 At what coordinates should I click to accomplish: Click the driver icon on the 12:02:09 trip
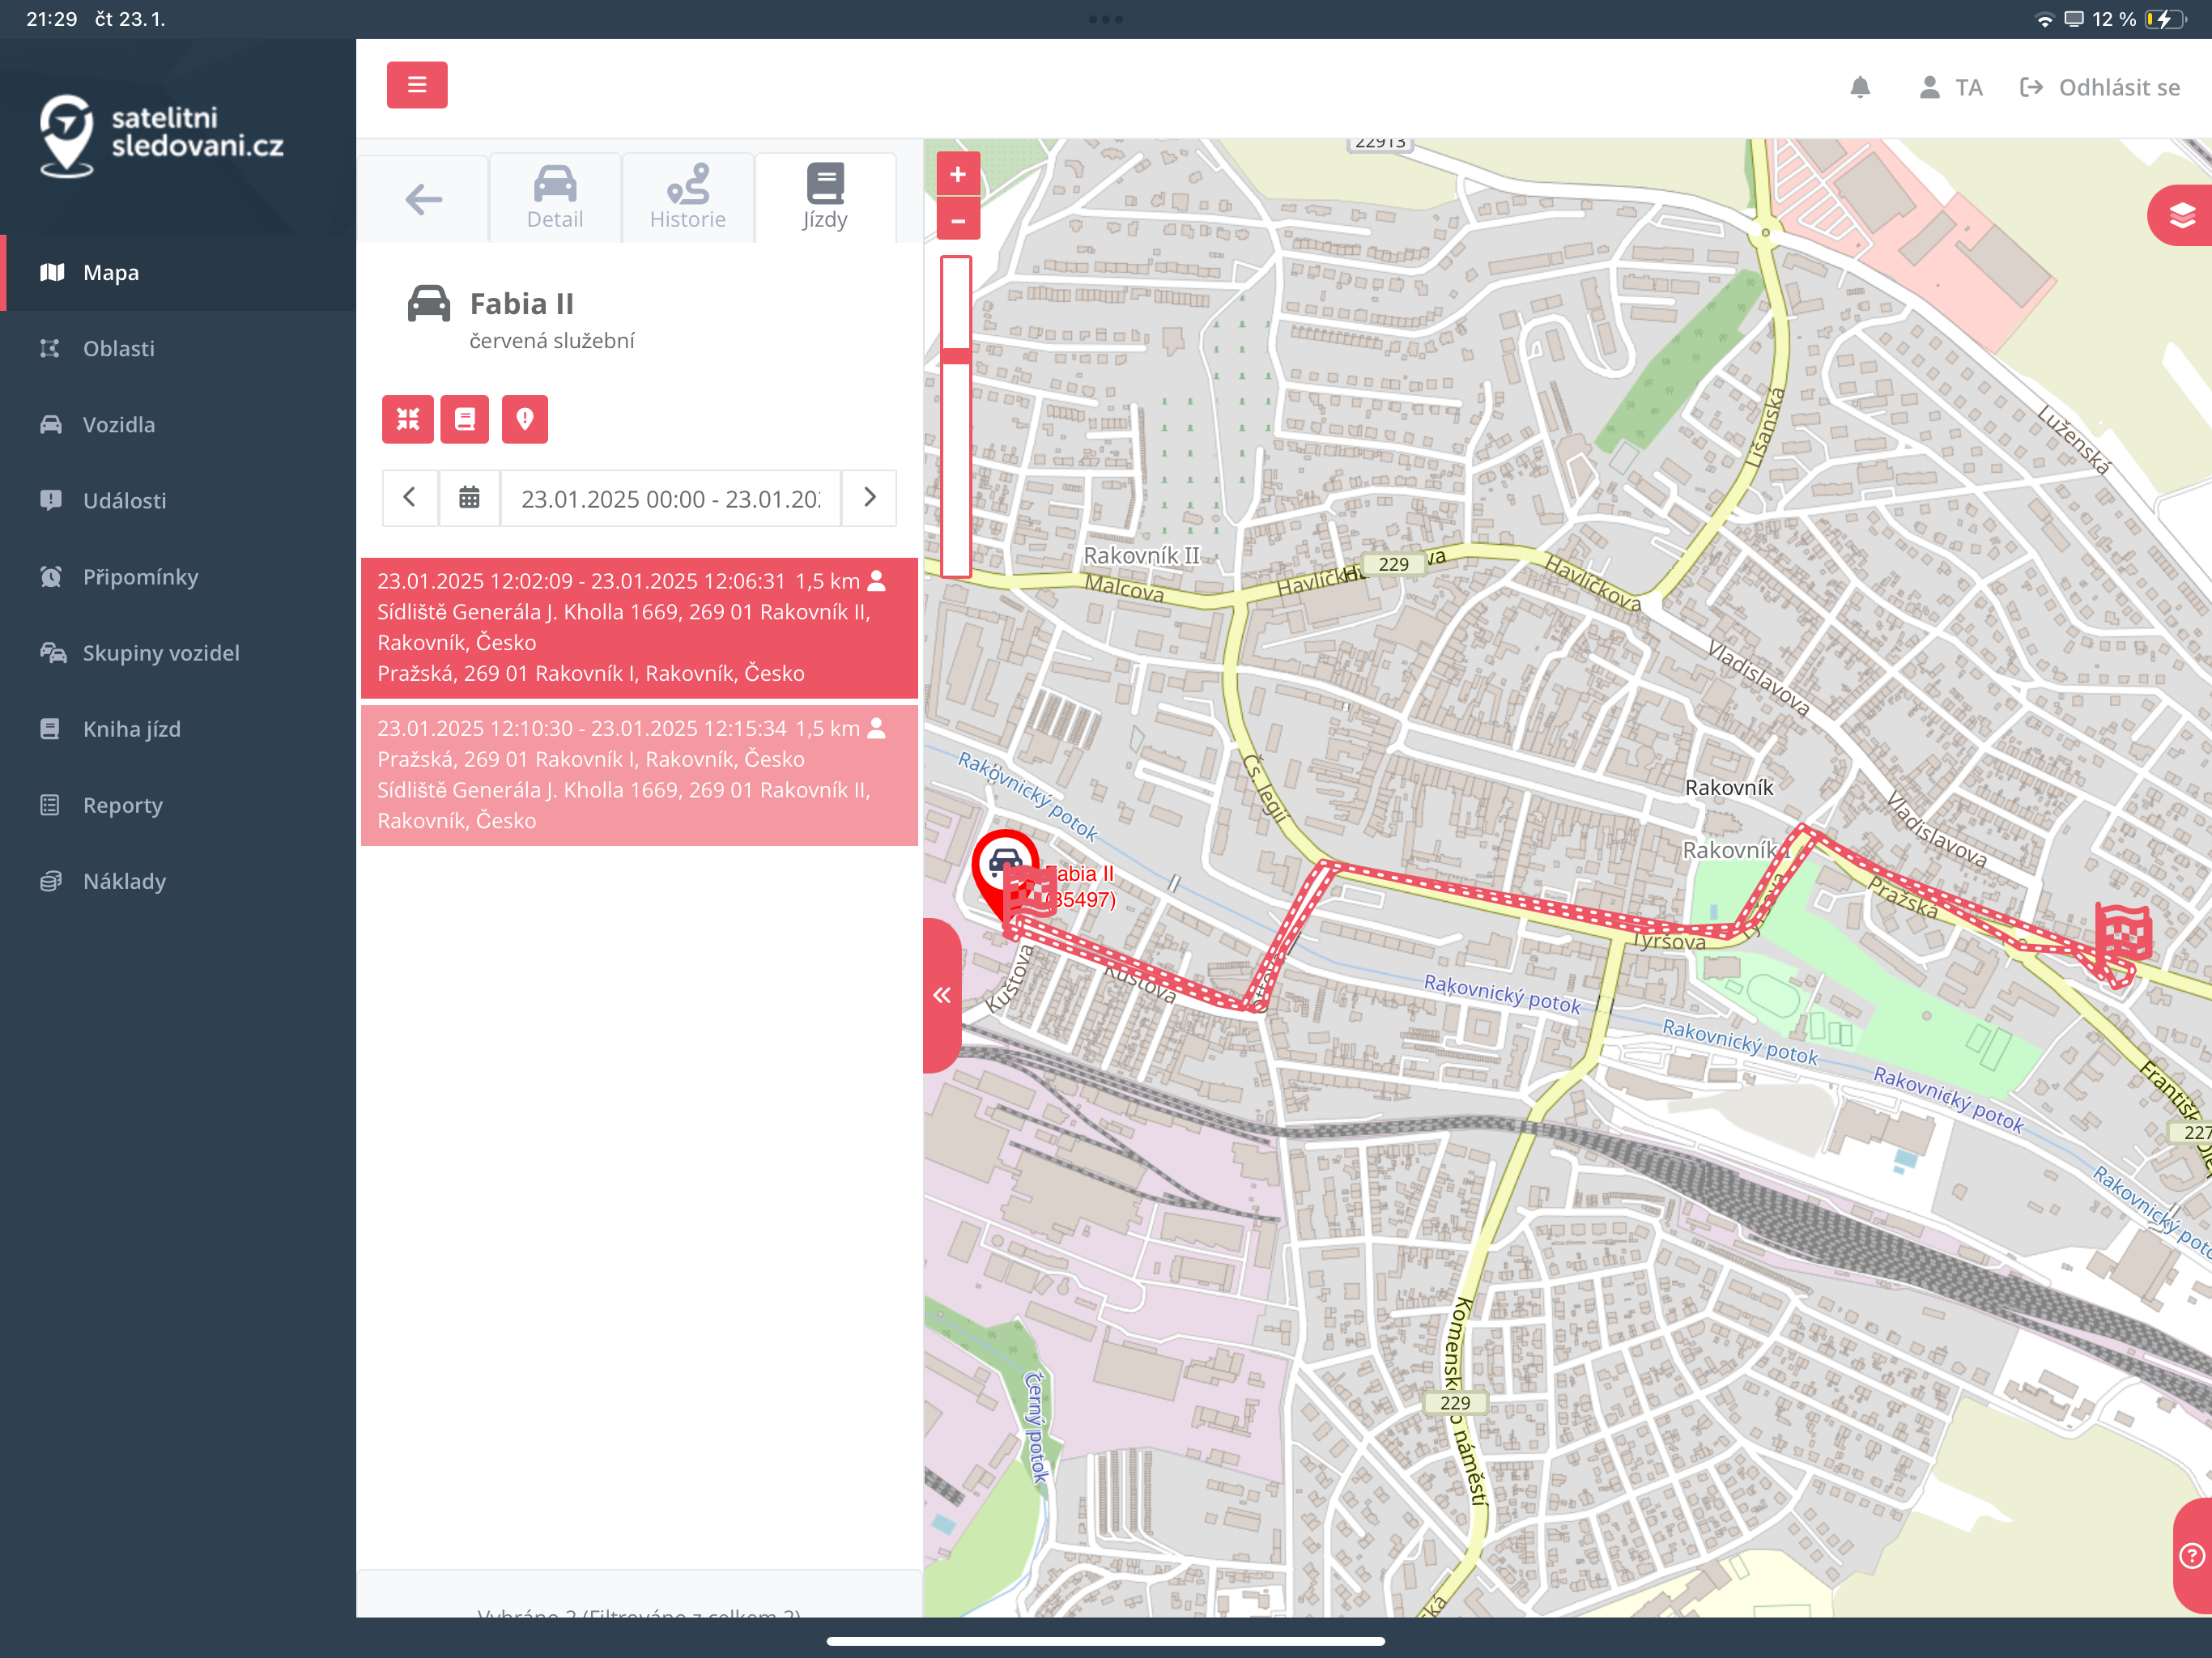tap(877, 580)
